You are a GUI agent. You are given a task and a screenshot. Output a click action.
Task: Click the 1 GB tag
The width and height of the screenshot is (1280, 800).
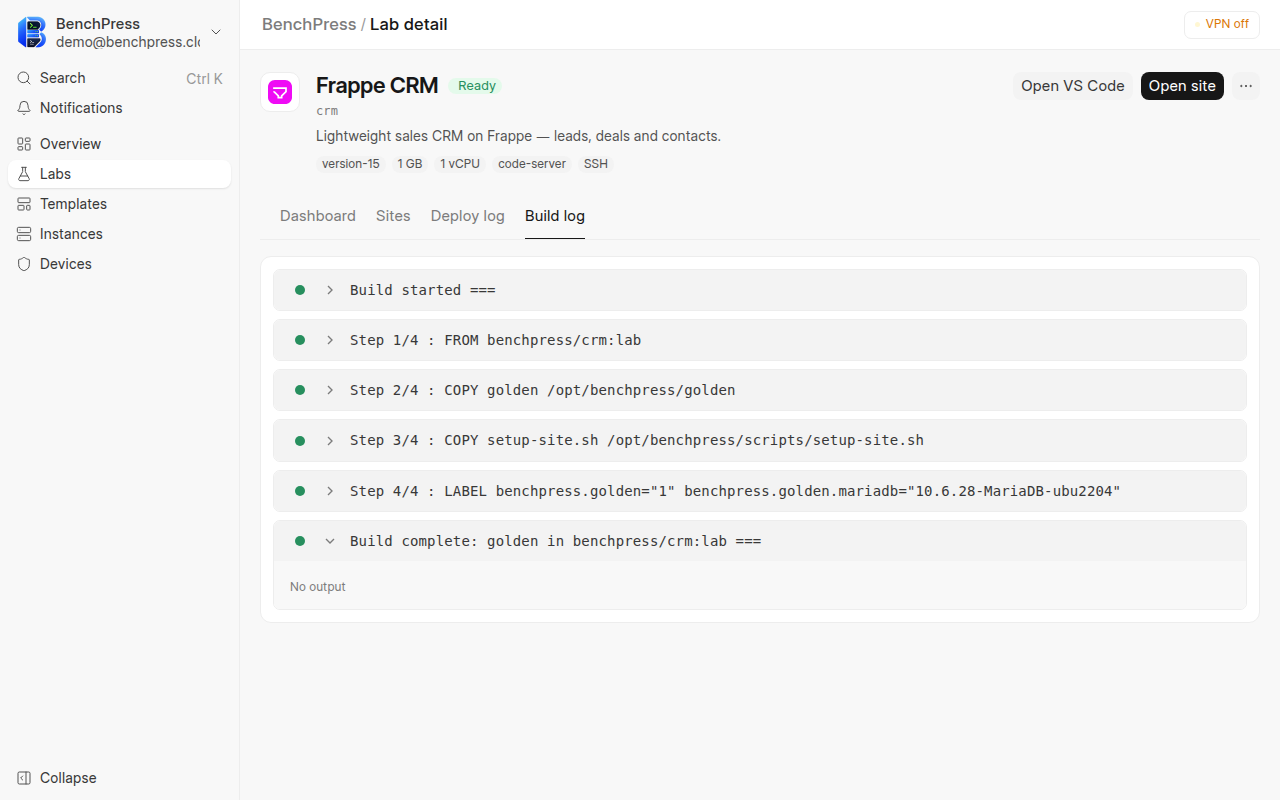[x=410, y=164]
